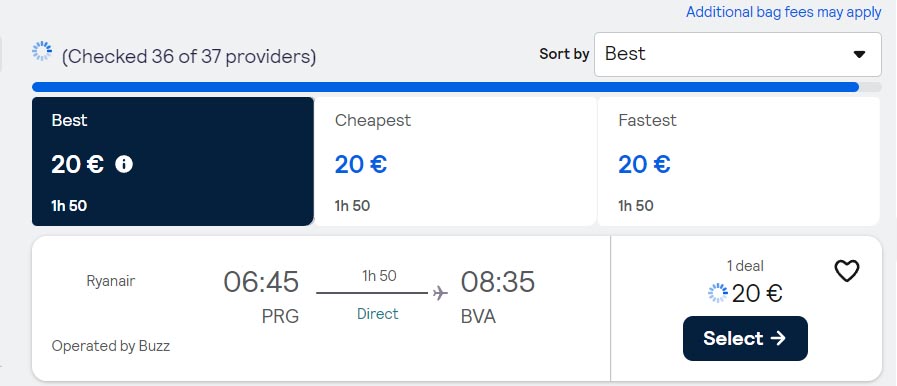Click the airplane icon on flight route line
This screenshot has width=897, height=386.
(440, 293)
